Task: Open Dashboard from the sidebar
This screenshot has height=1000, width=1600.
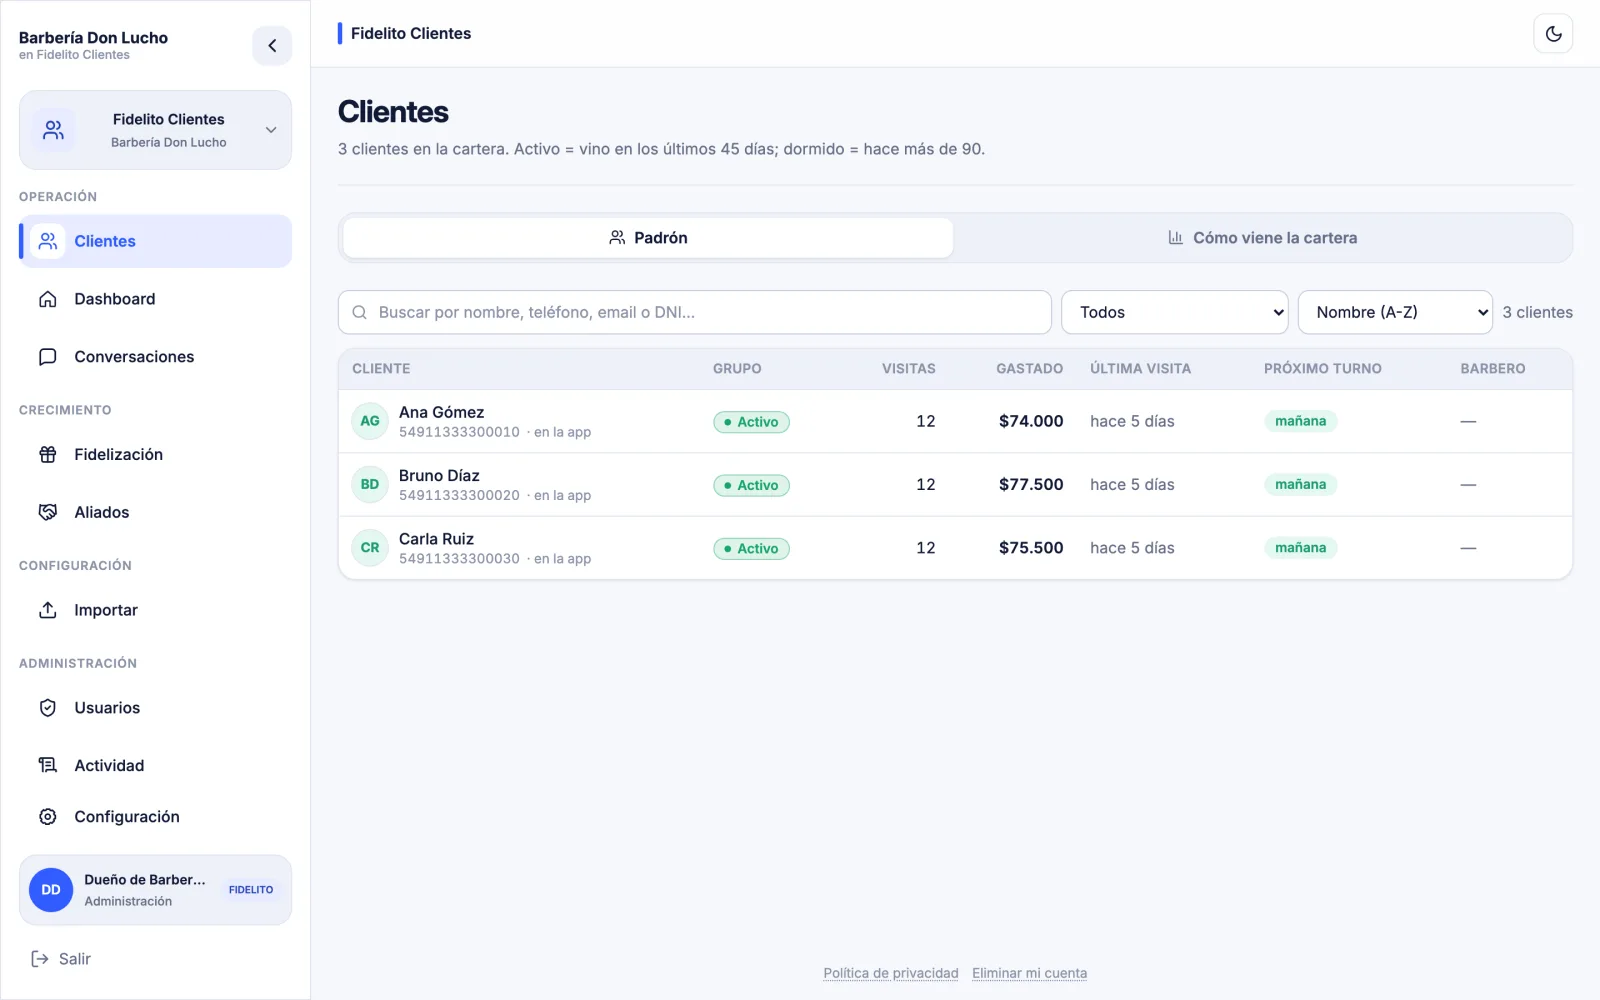Action: (x=155, y=299)
